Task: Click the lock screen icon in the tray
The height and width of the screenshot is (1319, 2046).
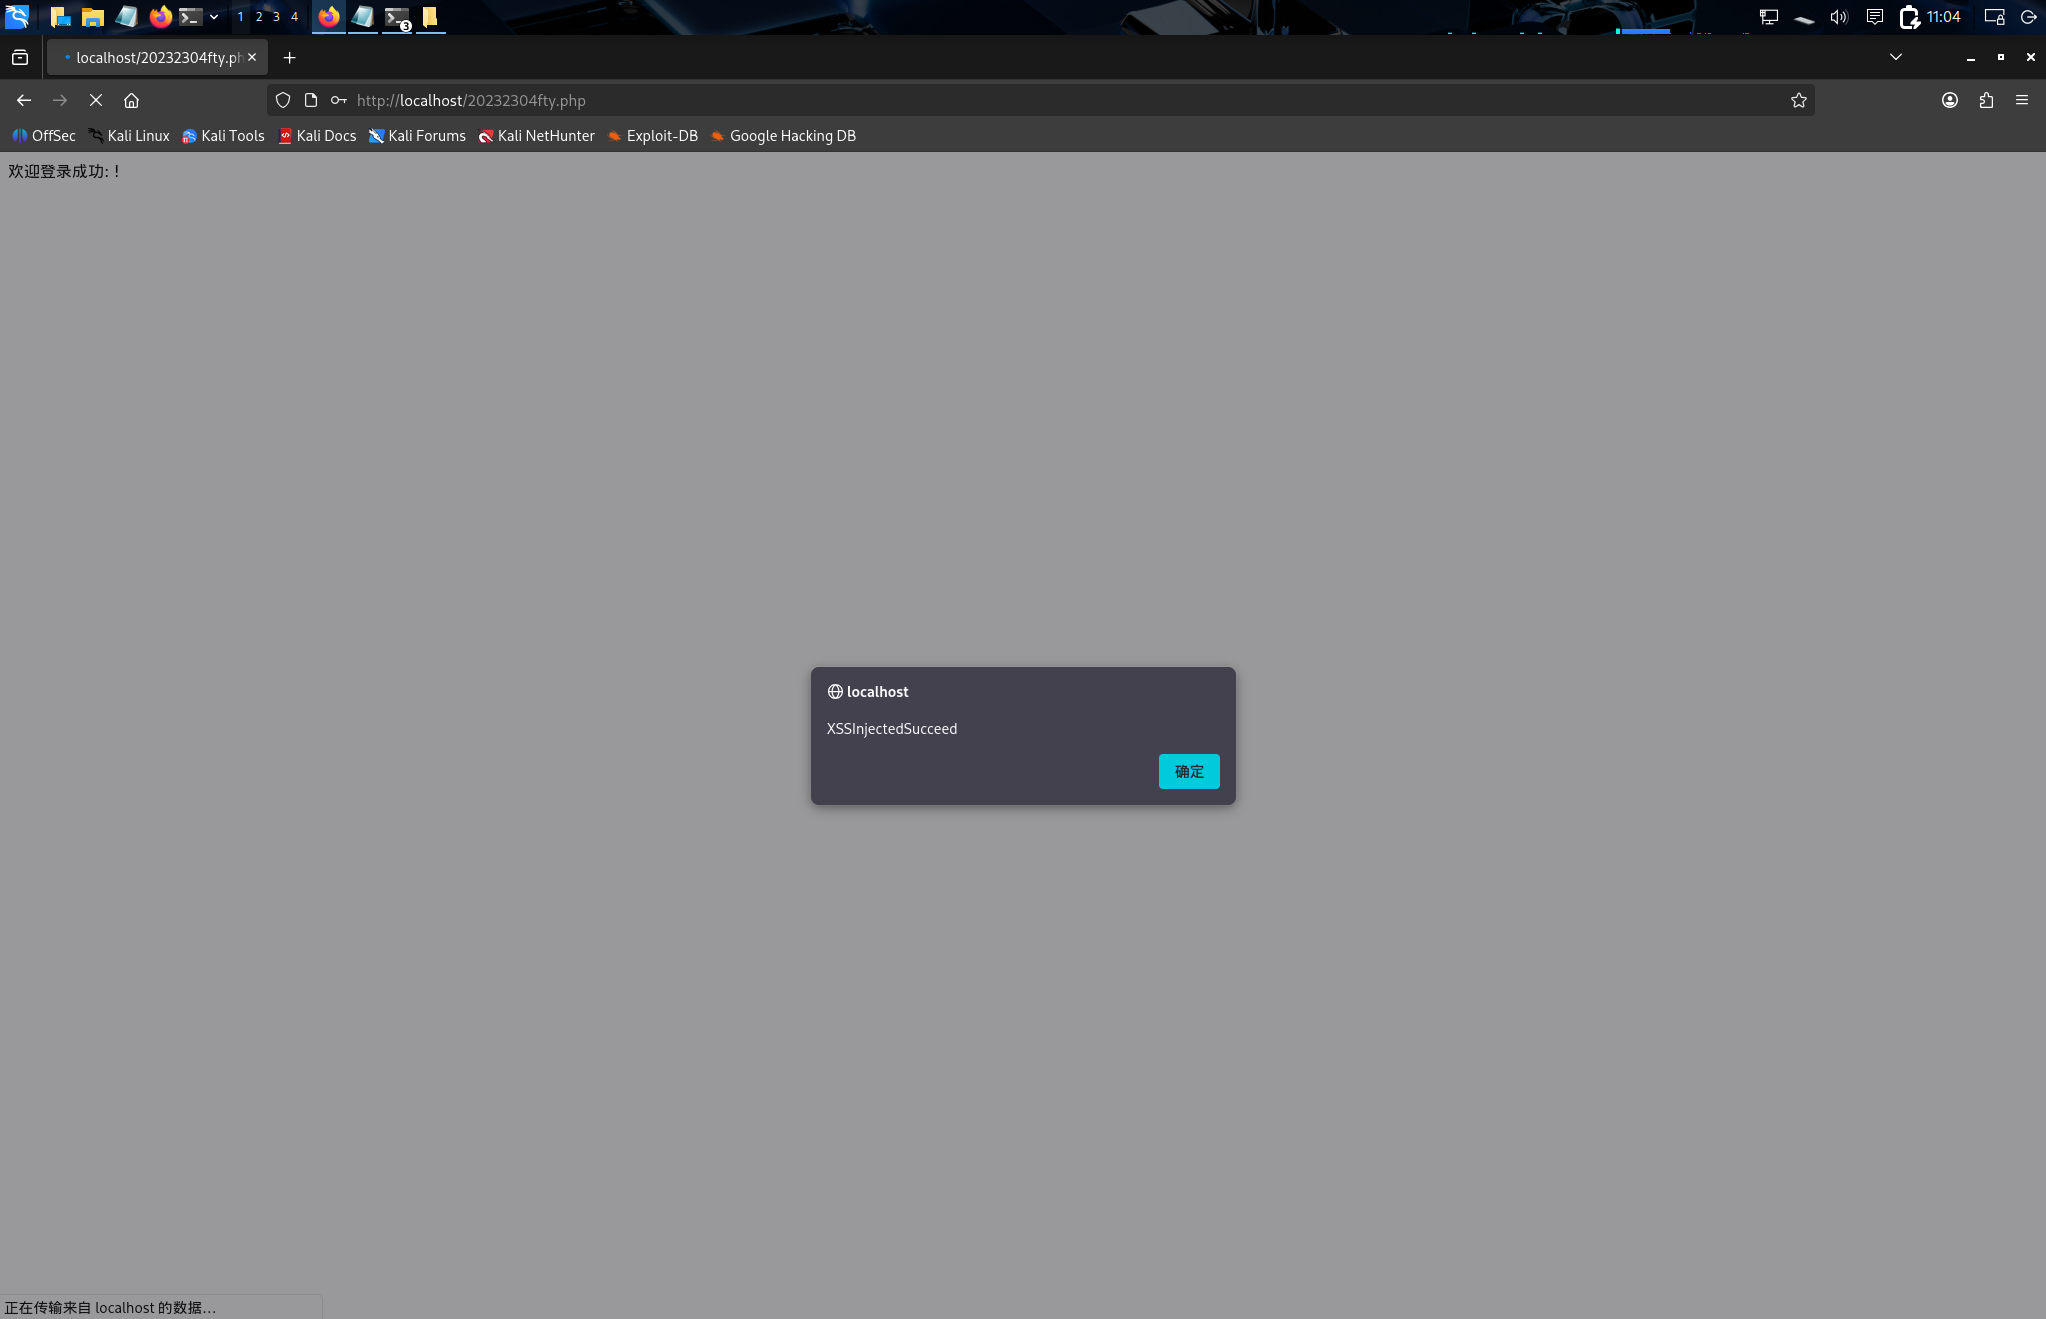Action: (1993, 16)
